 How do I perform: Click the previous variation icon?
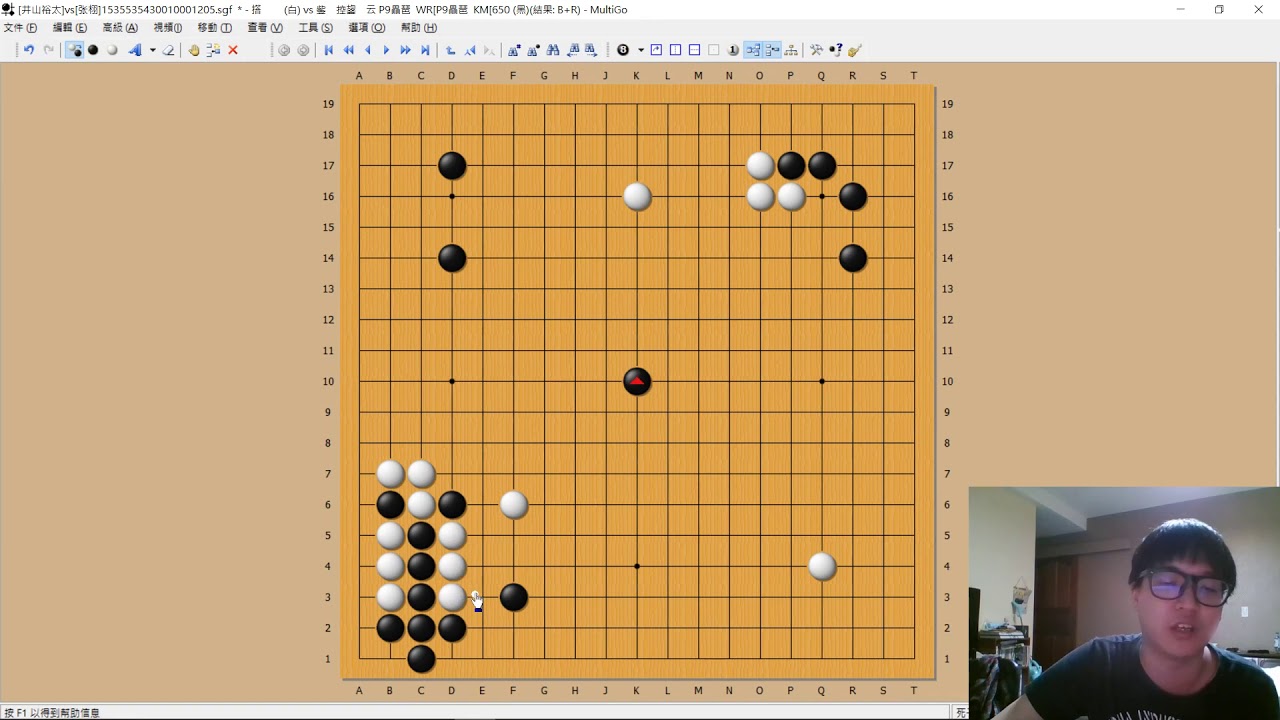[470, 50]
